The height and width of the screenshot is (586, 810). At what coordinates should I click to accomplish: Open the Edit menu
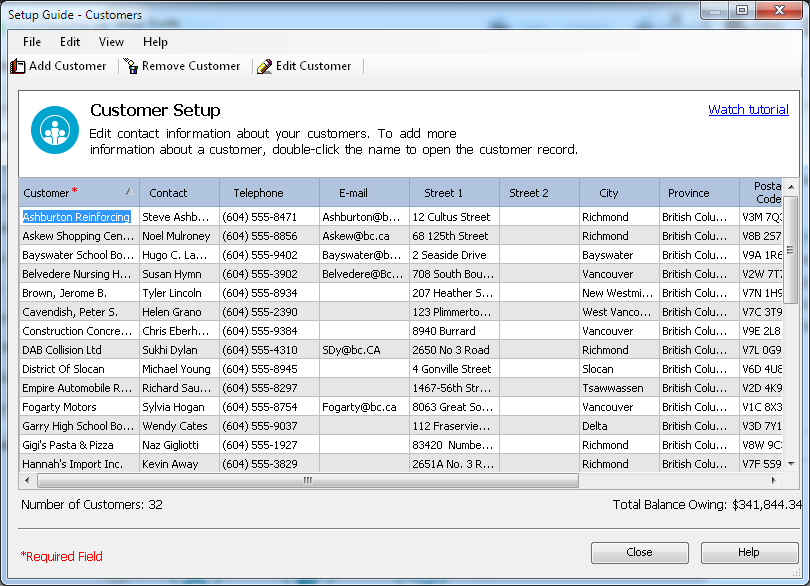pos(69,42)
